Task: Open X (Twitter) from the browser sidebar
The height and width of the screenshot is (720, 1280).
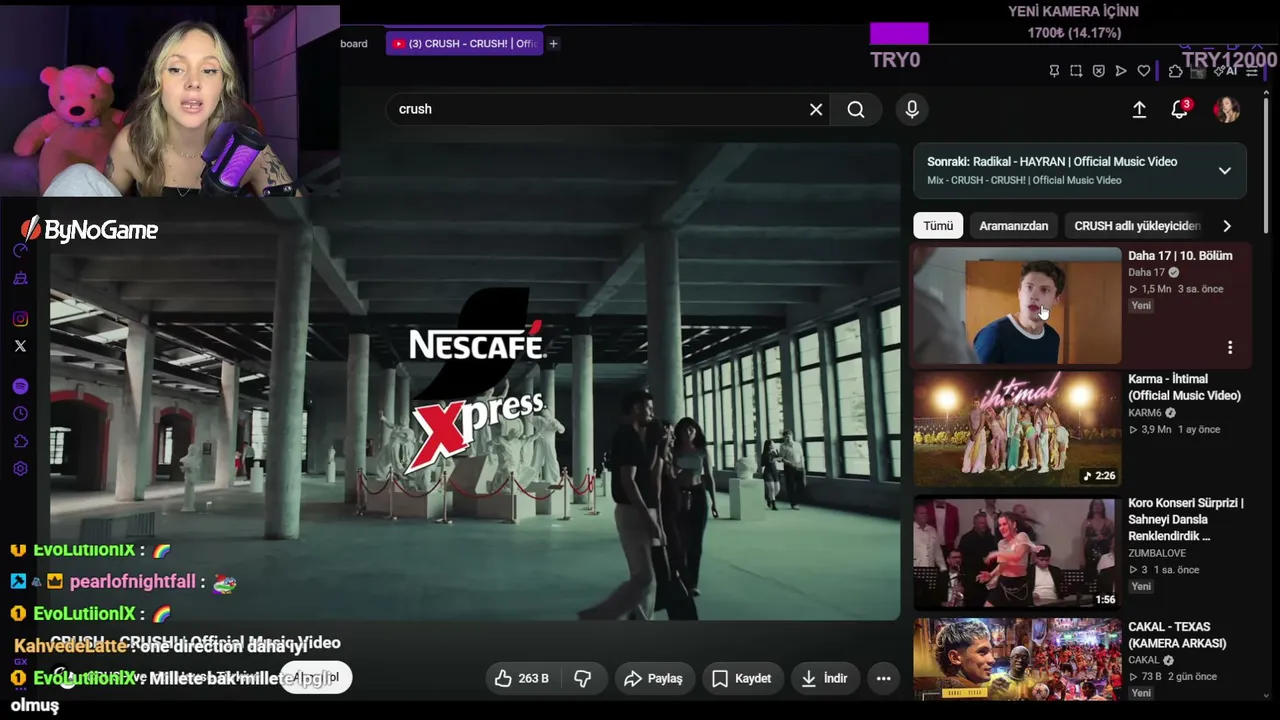Action: [x=20, y=346]
